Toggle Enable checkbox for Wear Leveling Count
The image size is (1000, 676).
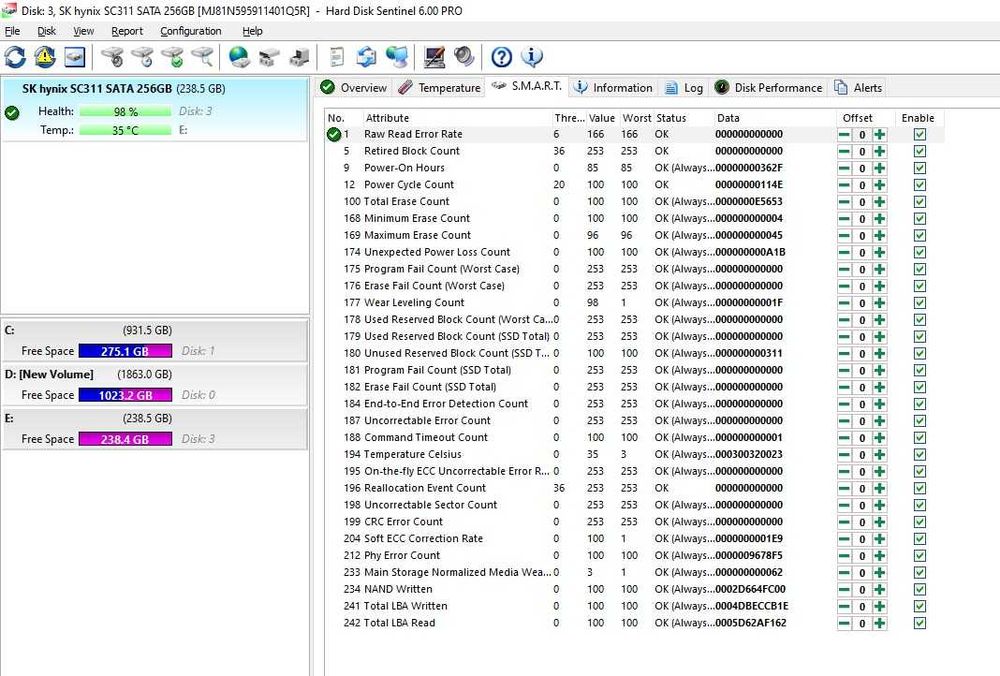click(x=919, y=303)
